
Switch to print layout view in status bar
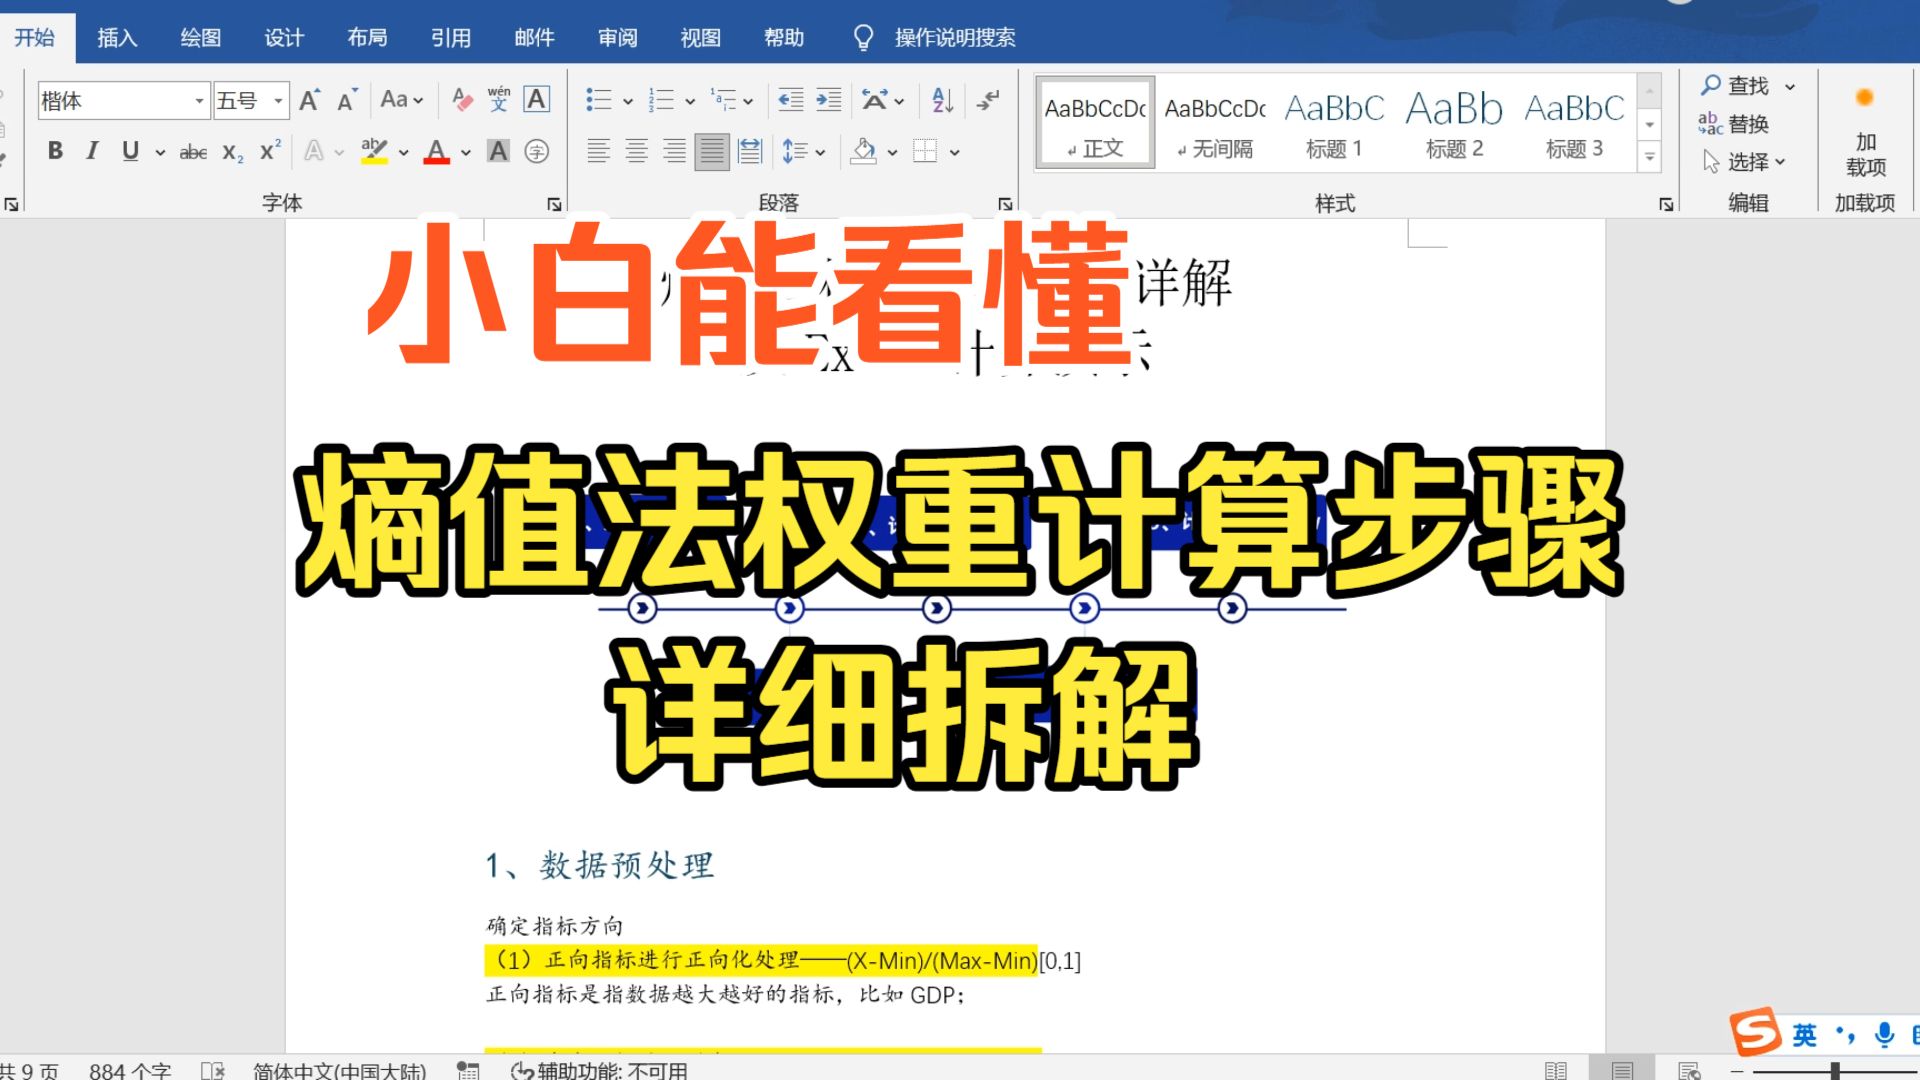click(1622, 1070)
